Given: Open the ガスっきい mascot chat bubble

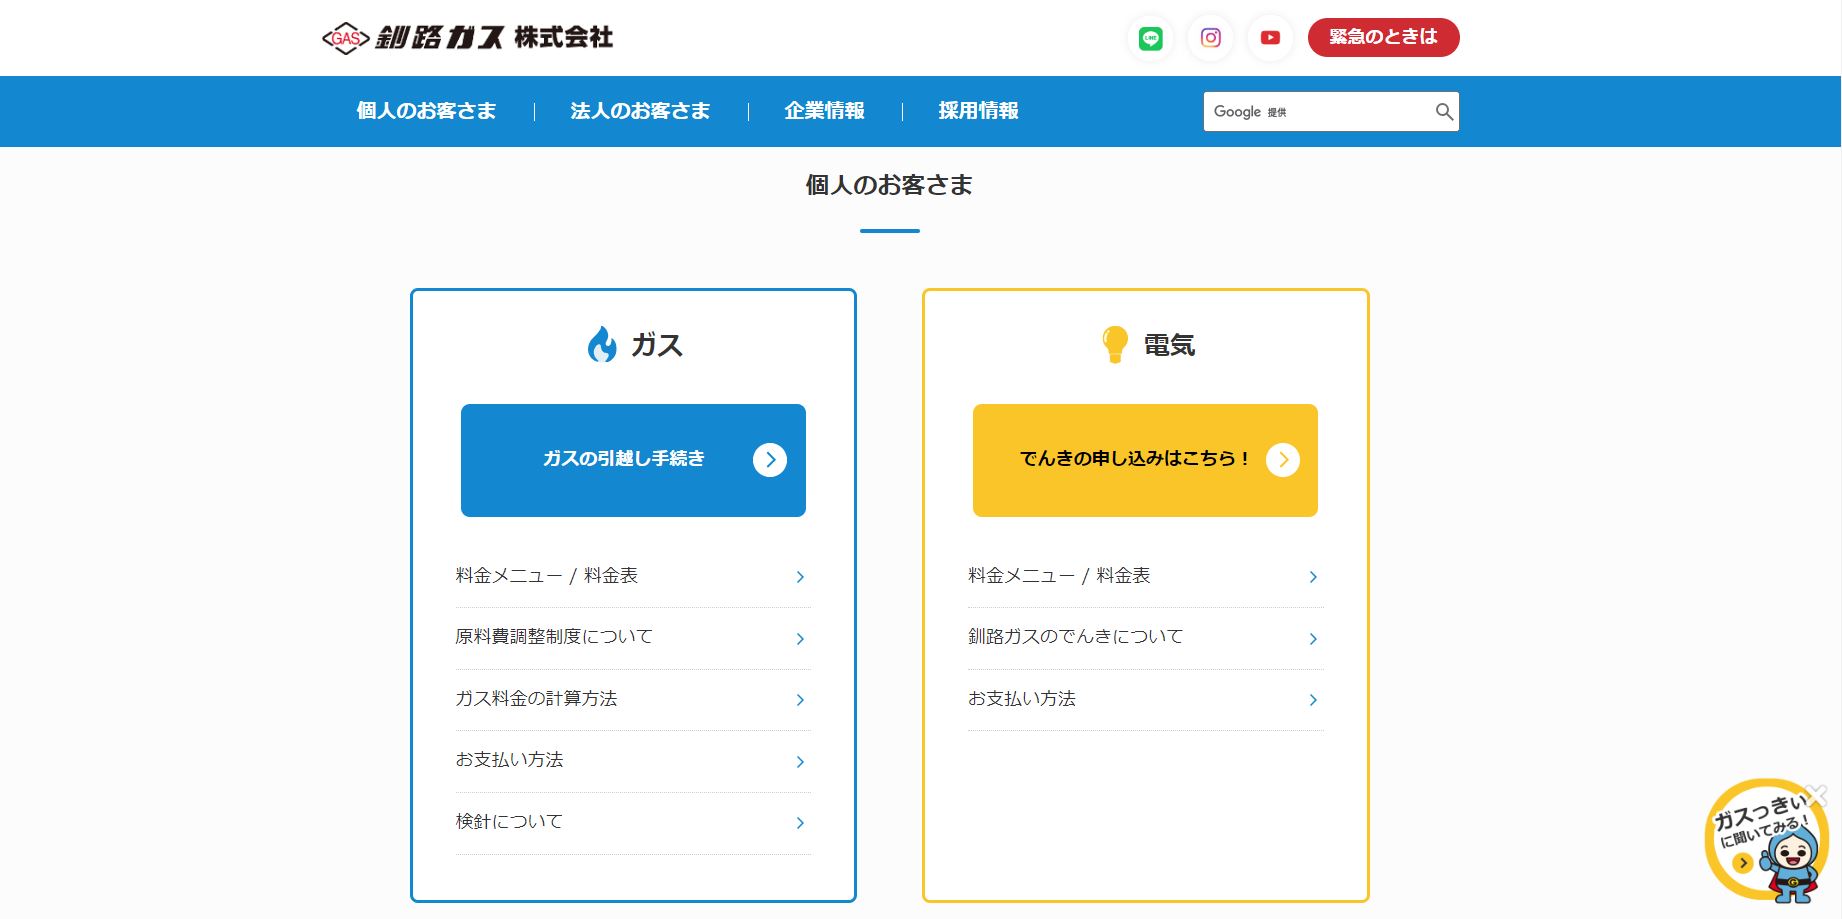Looking at the screenshot, I should coord(1767,842).
